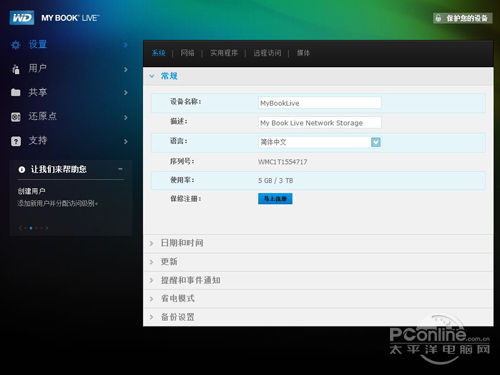Click usage value 5 GB / 3 TB
Screen dimensions: 500x375
pyautogui.click(x=276, y=181)
